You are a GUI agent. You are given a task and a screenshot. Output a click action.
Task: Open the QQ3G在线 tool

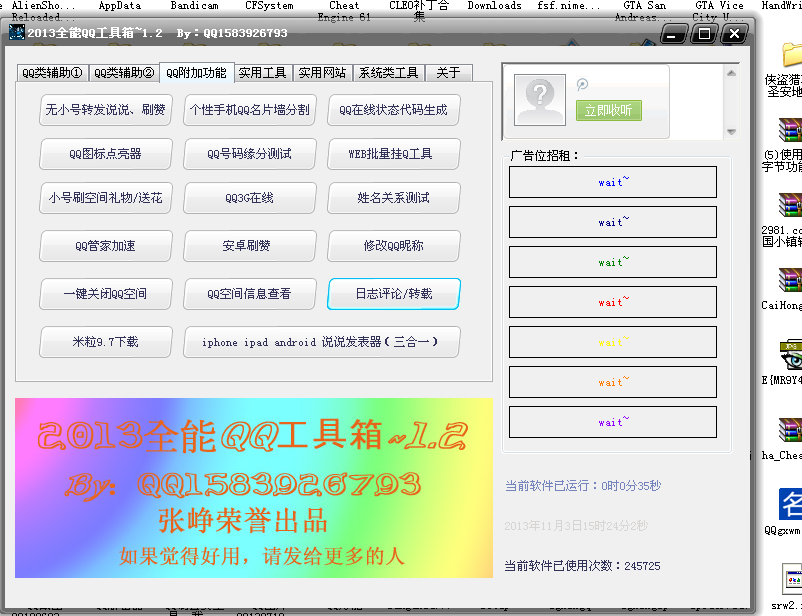pos(250,197)
